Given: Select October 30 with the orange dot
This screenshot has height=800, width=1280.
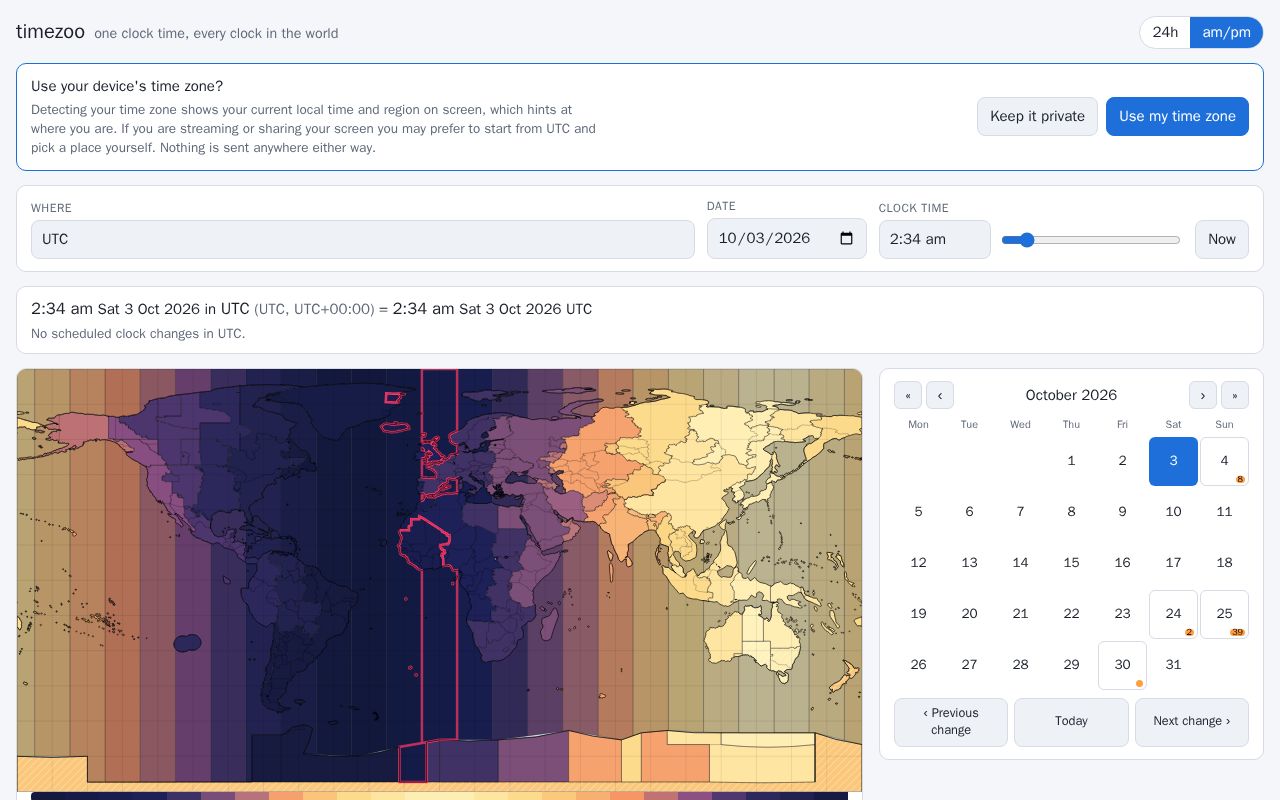Looking at the screenshot, I should click(x=1122, y=665).
